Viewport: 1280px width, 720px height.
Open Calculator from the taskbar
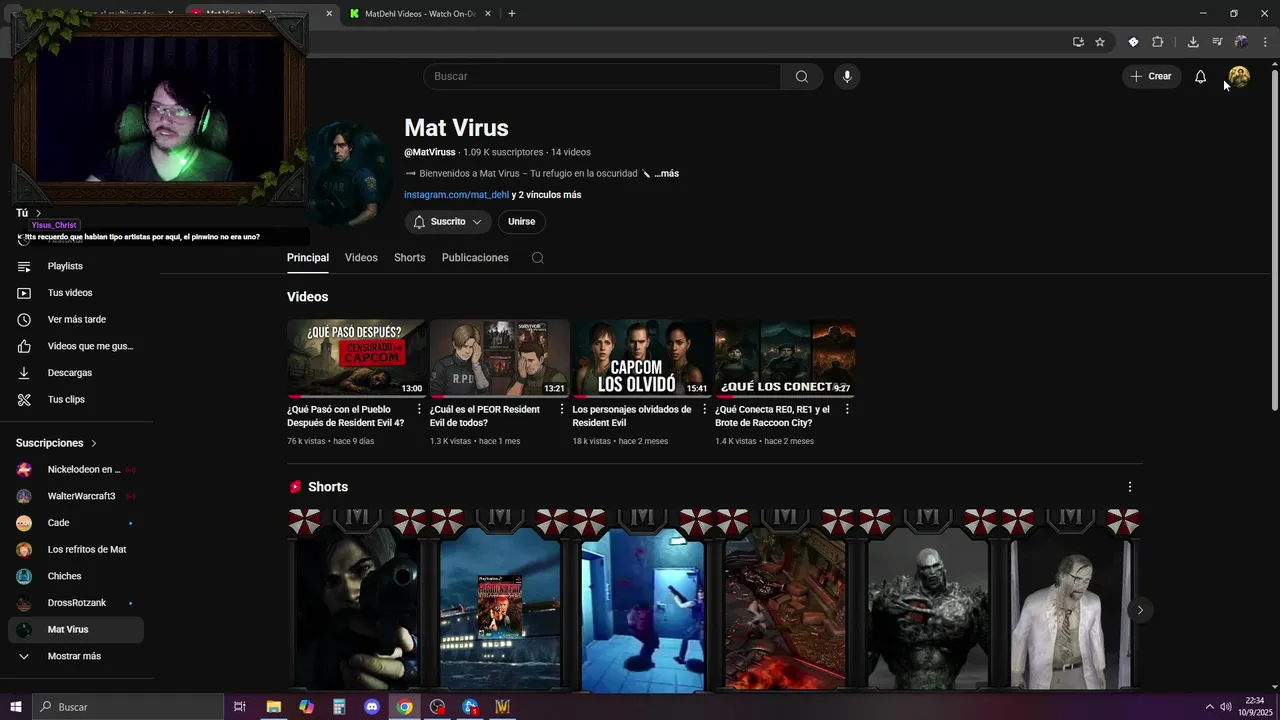(339, 707)
